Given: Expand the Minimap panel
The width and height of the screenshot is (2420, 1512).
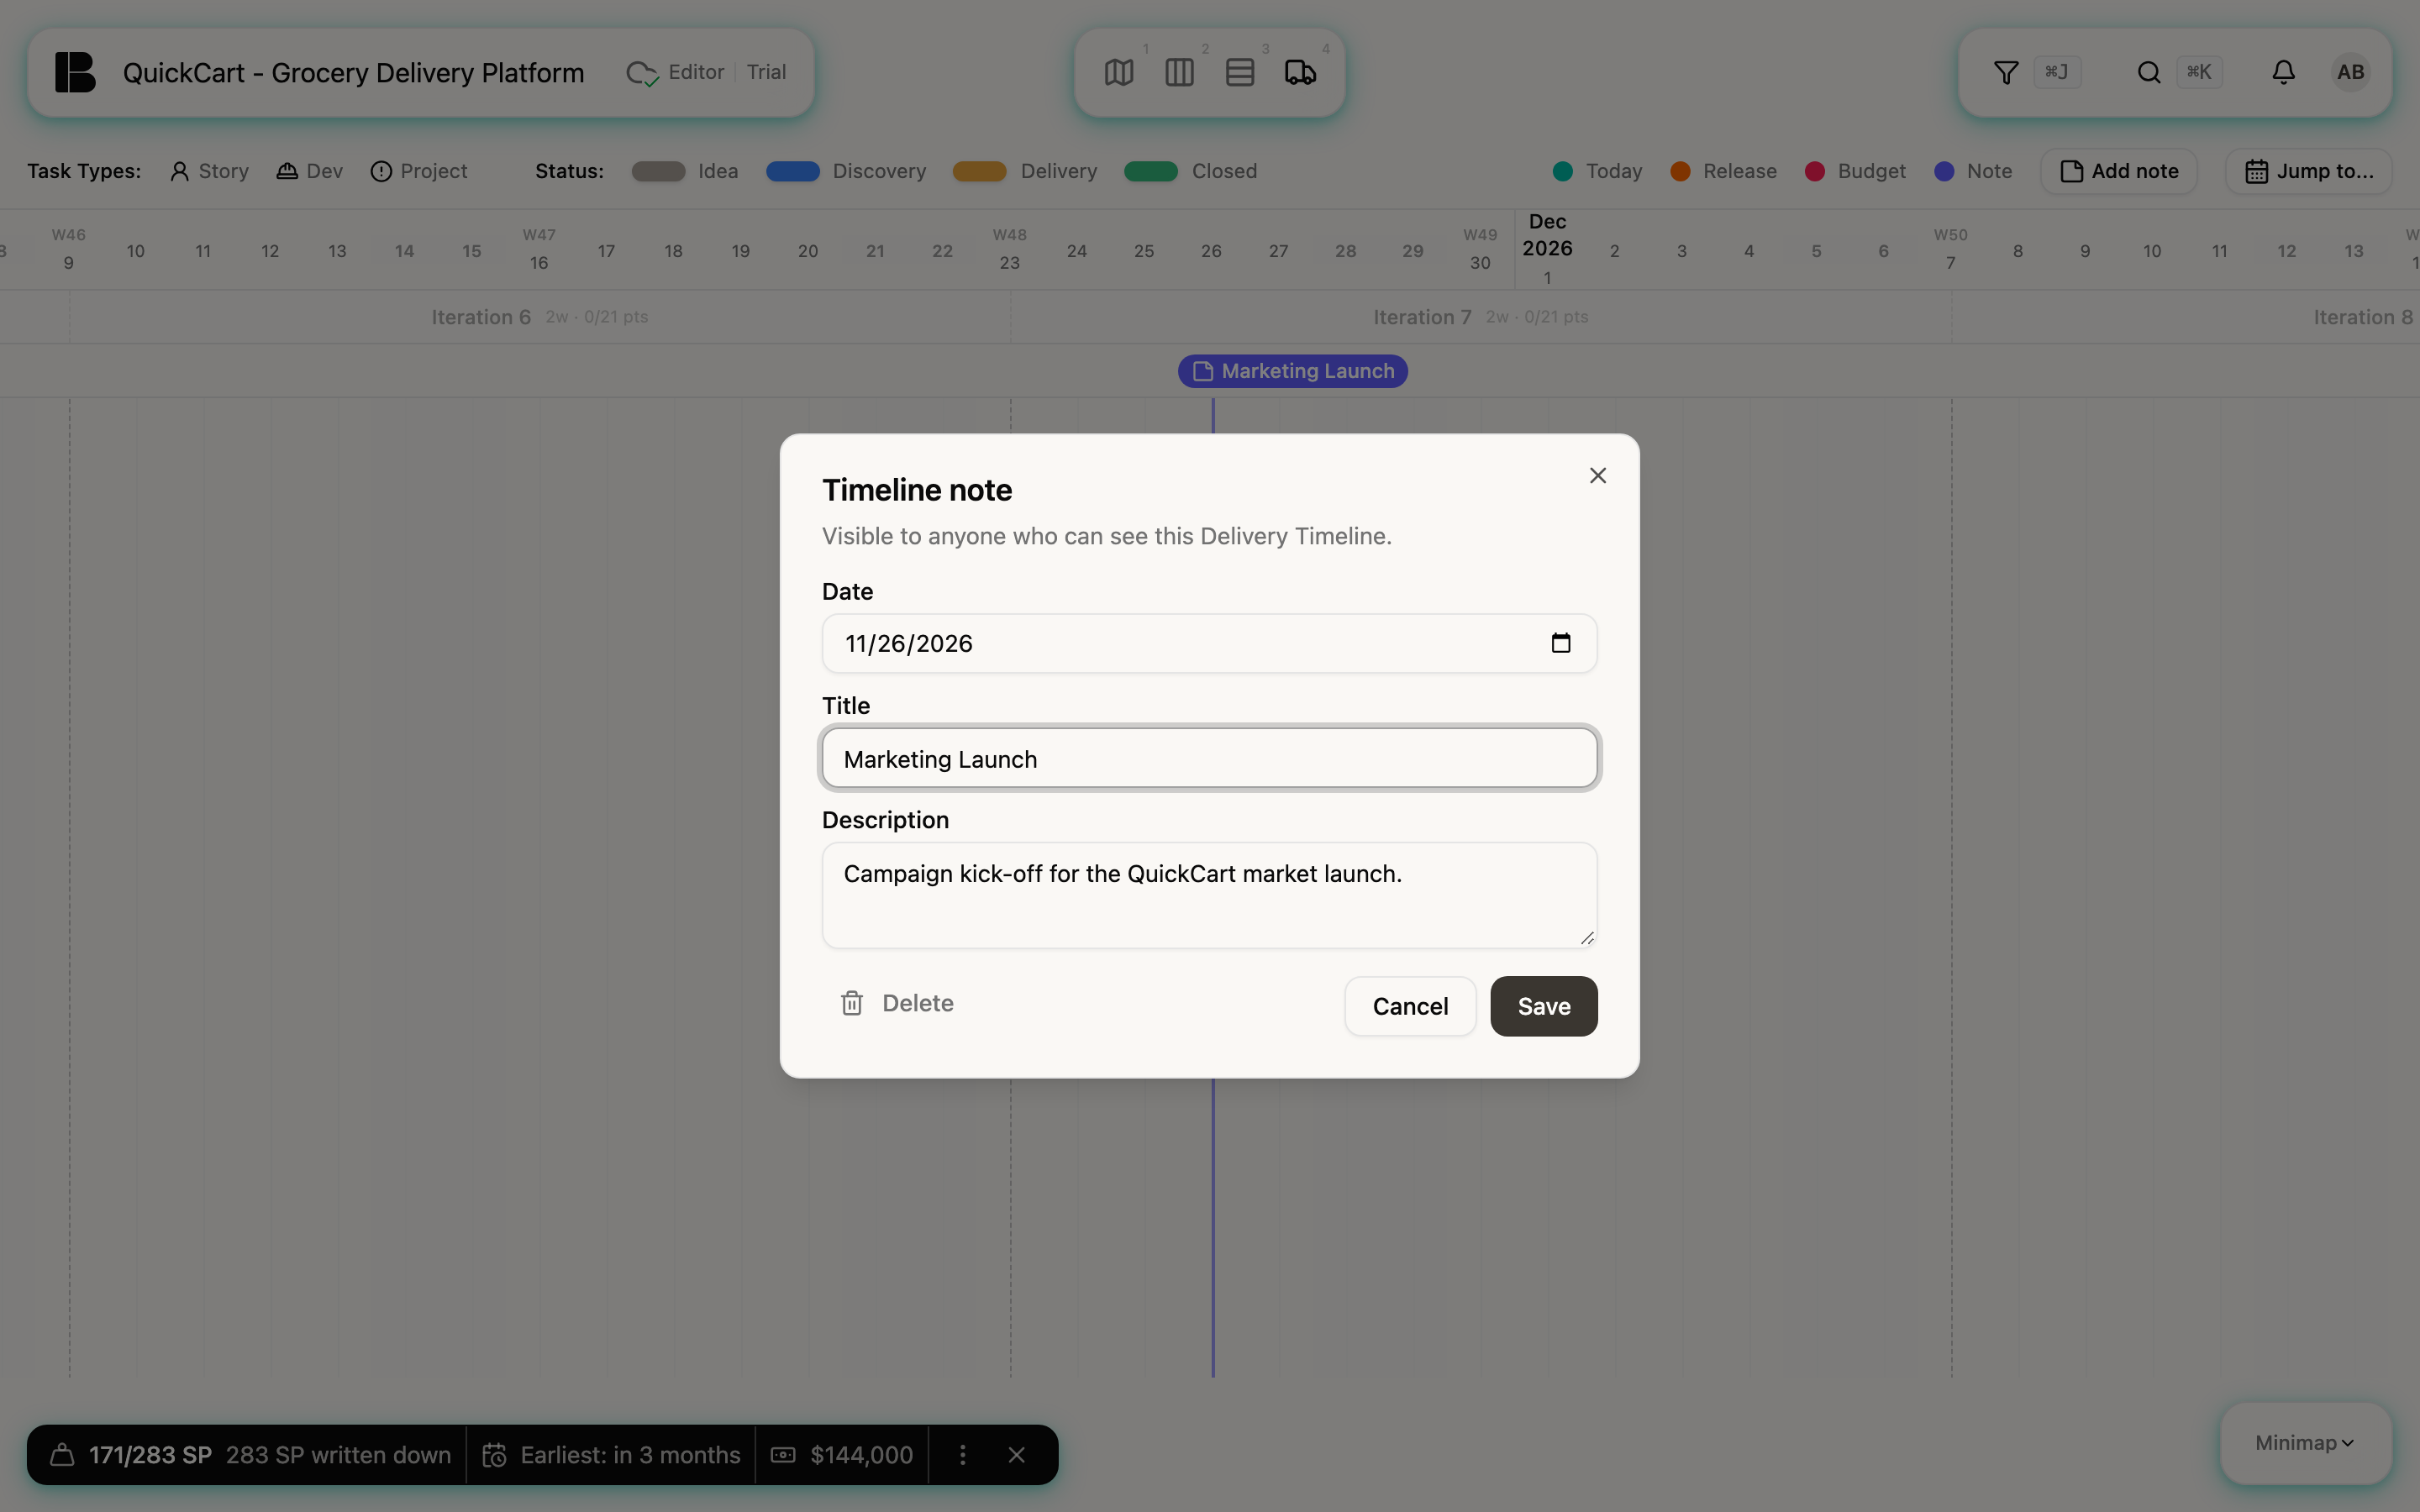Looking at the screenshot, I should tap(2305, 1443).
